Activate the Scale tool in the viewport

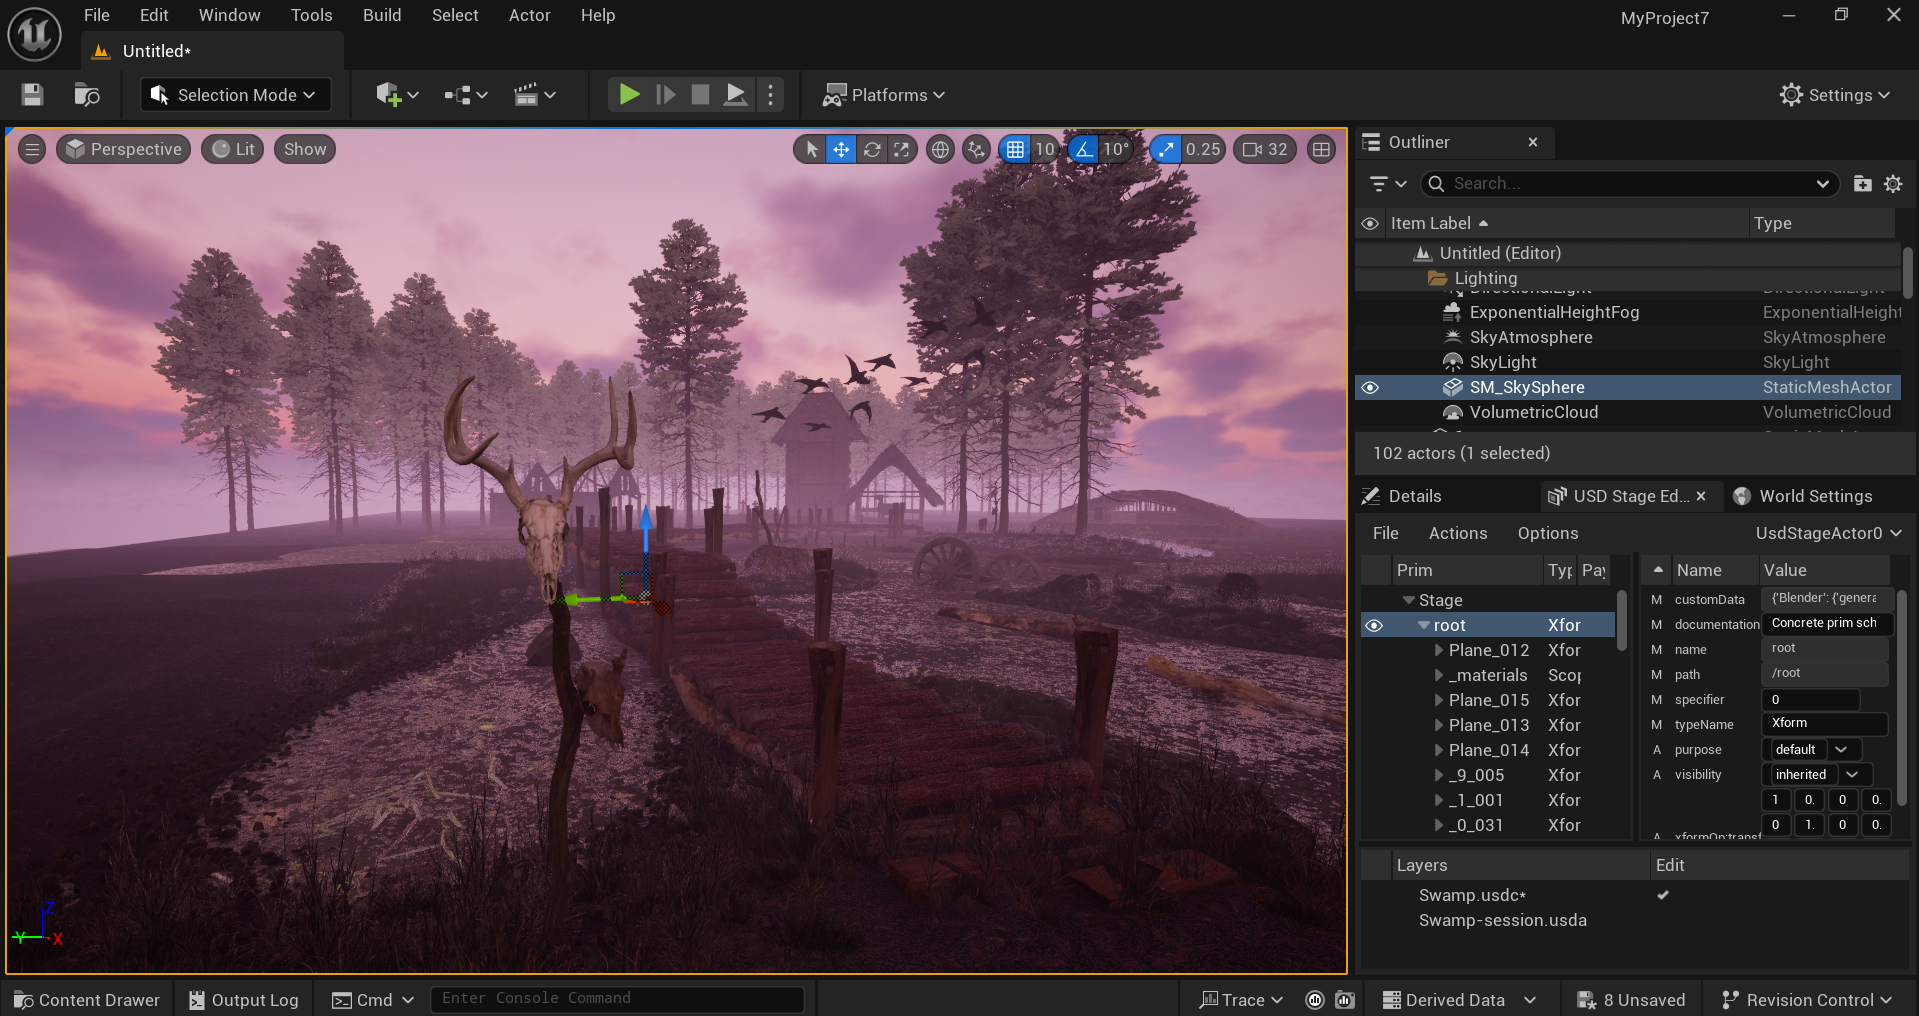(x=902, y=149)
